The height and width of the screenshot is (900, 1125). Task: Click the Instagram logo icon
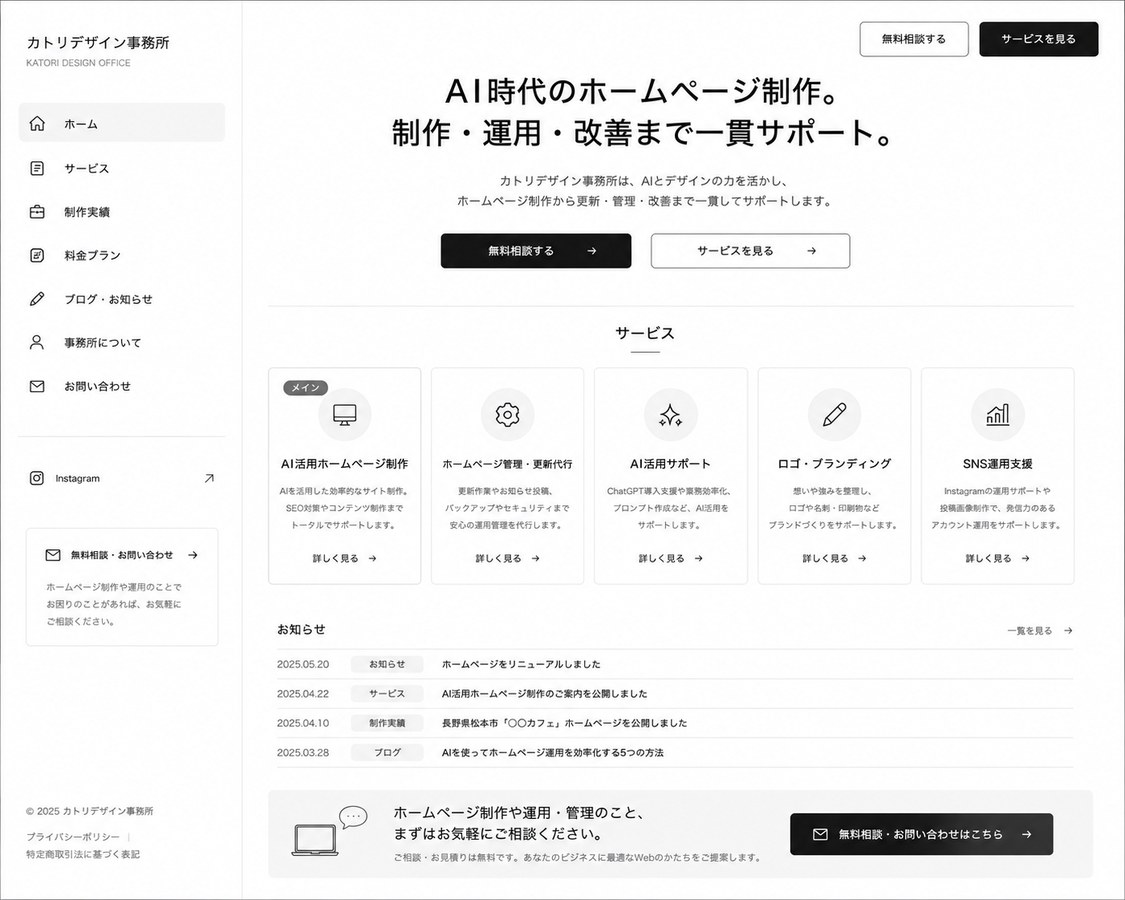point(37,478)
